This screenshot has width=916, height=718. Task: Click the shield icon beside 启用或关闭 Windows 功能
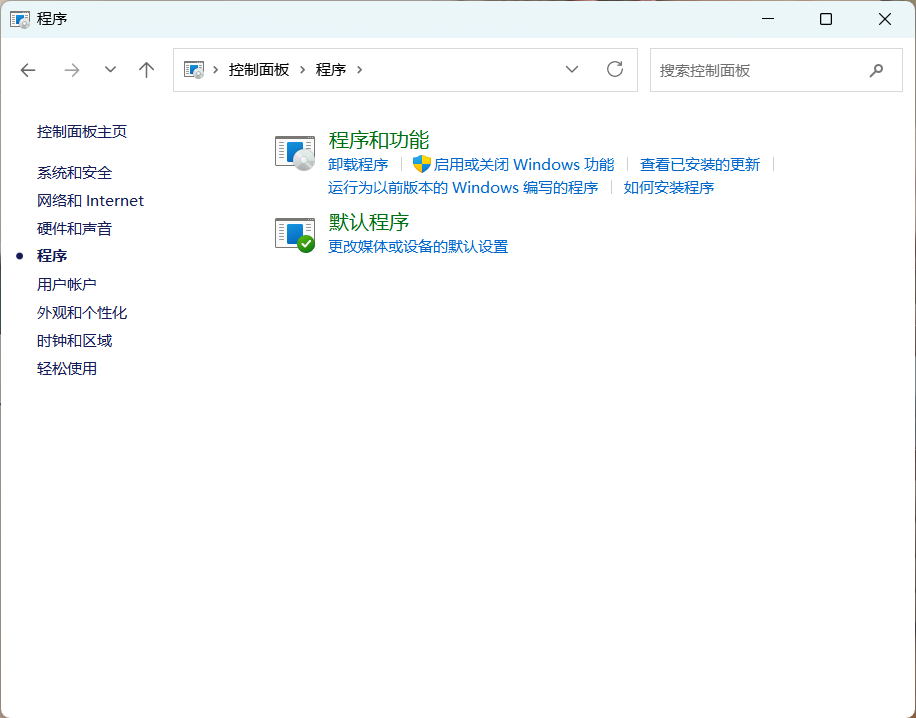421,164
